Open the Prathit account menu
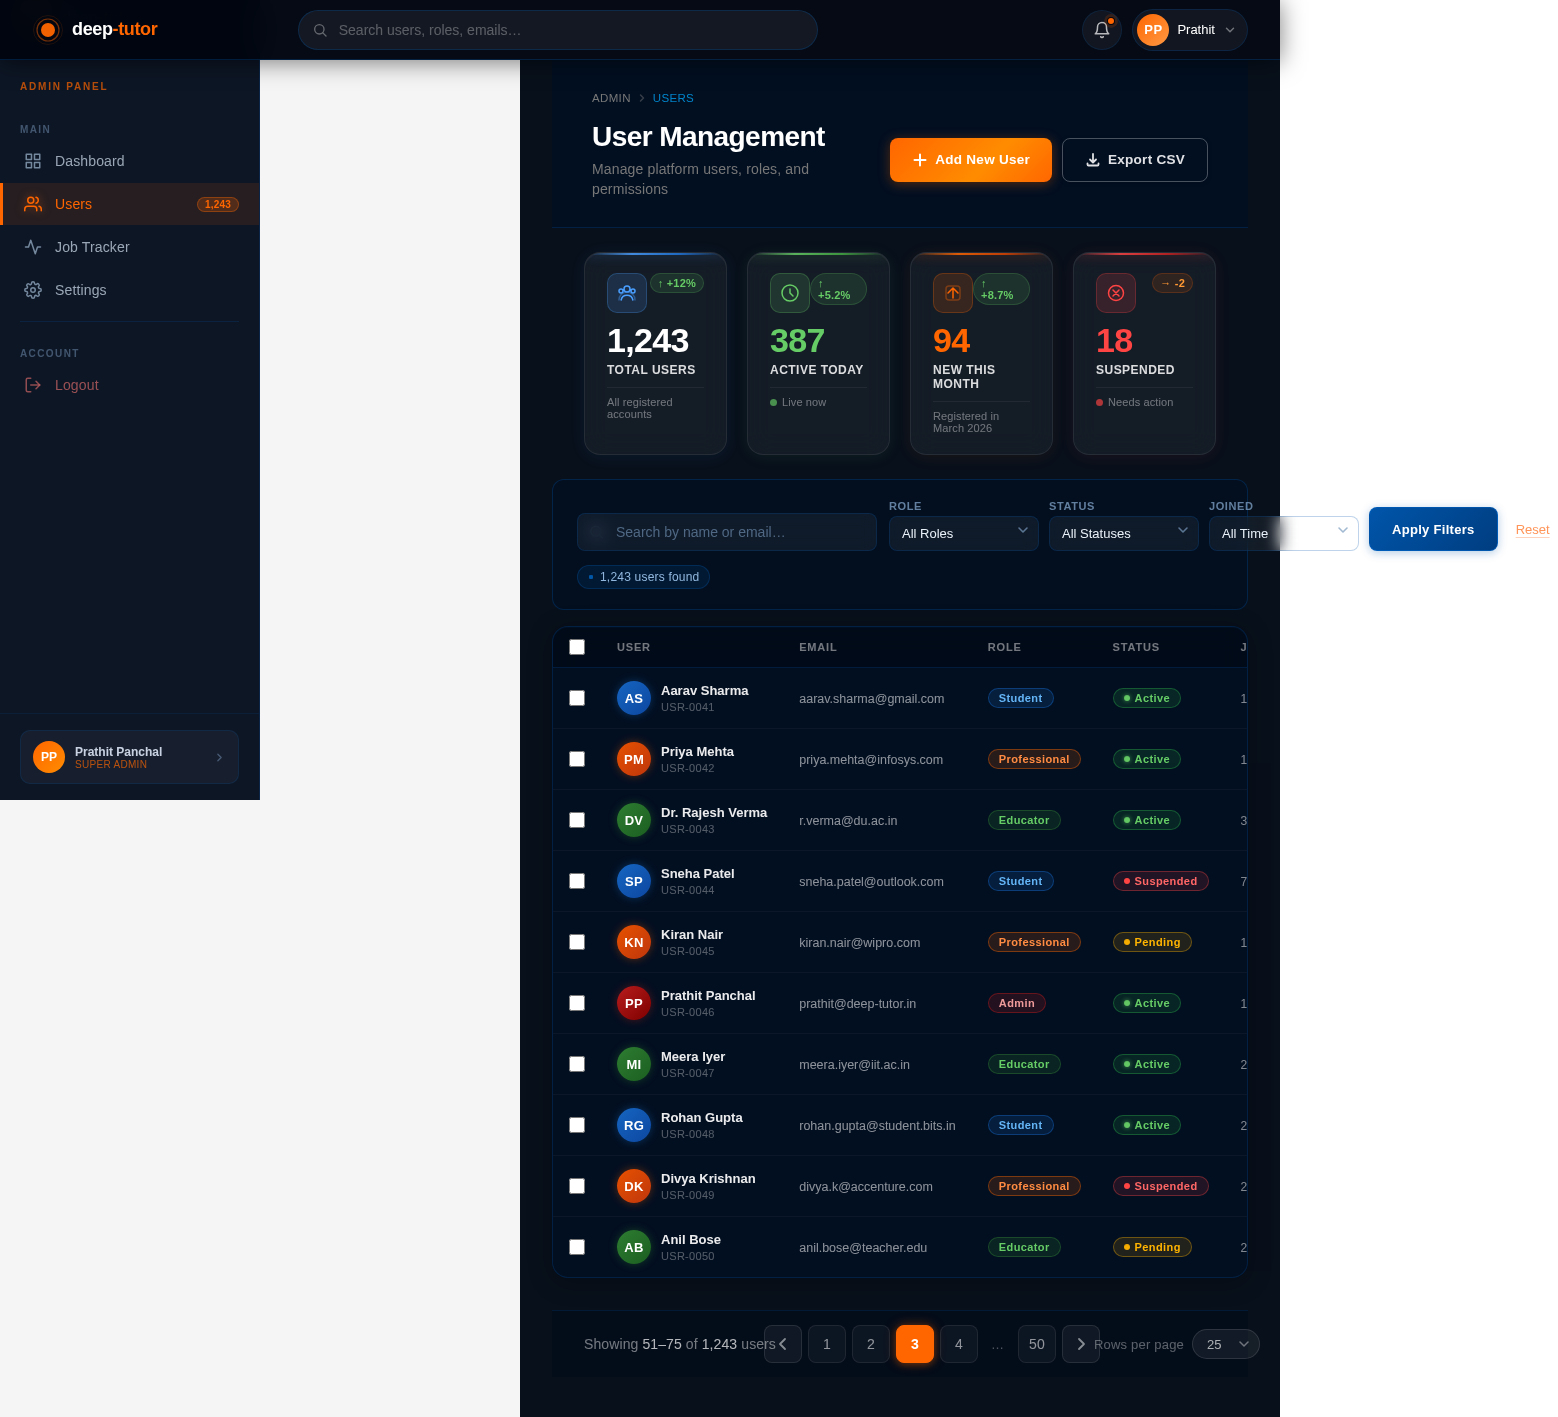 click(x=1189, y=30)
